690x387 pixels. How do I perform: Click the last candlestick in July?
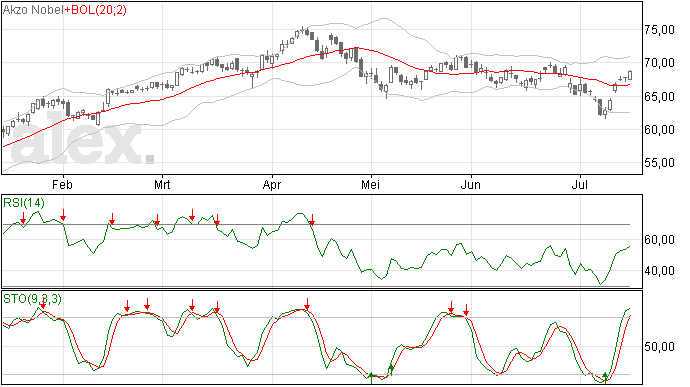click(x=630, y=75)
